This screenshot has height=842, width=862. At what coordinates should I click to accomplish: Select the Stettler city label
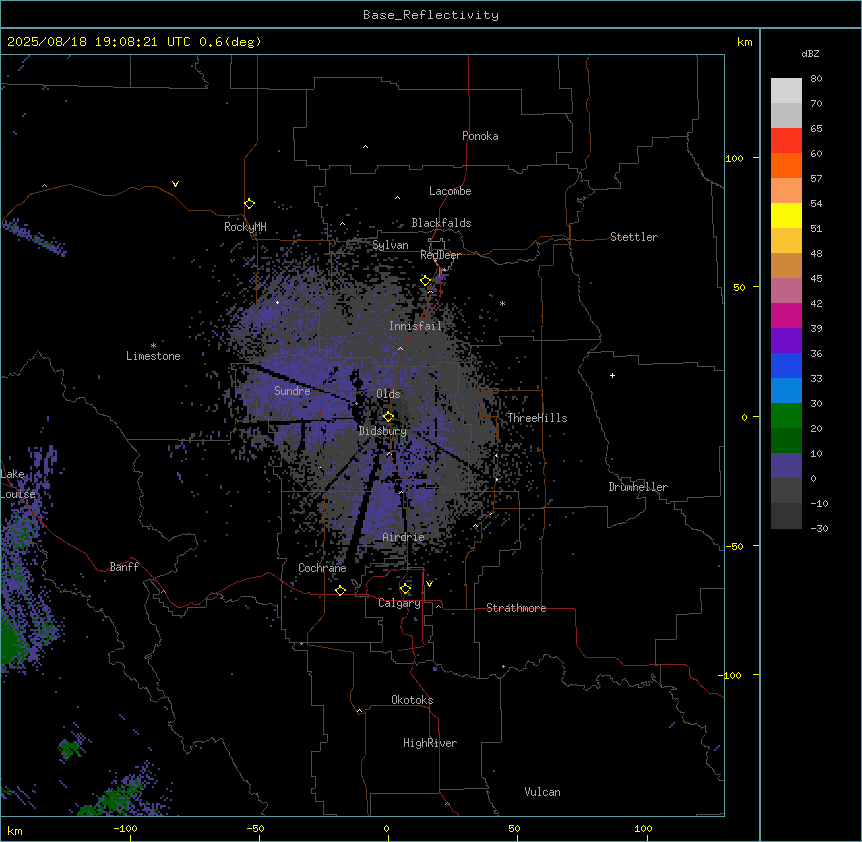pyautogui.click(x=634, y=237)
